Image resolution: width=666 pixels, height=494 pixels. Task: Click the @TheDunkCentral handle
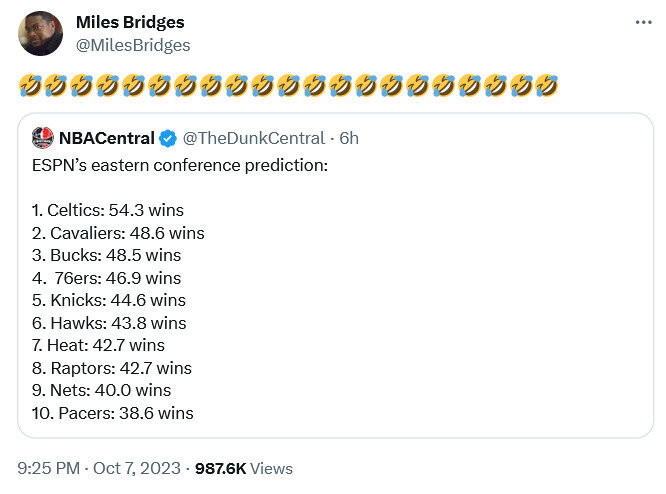[x=254, y=137]
